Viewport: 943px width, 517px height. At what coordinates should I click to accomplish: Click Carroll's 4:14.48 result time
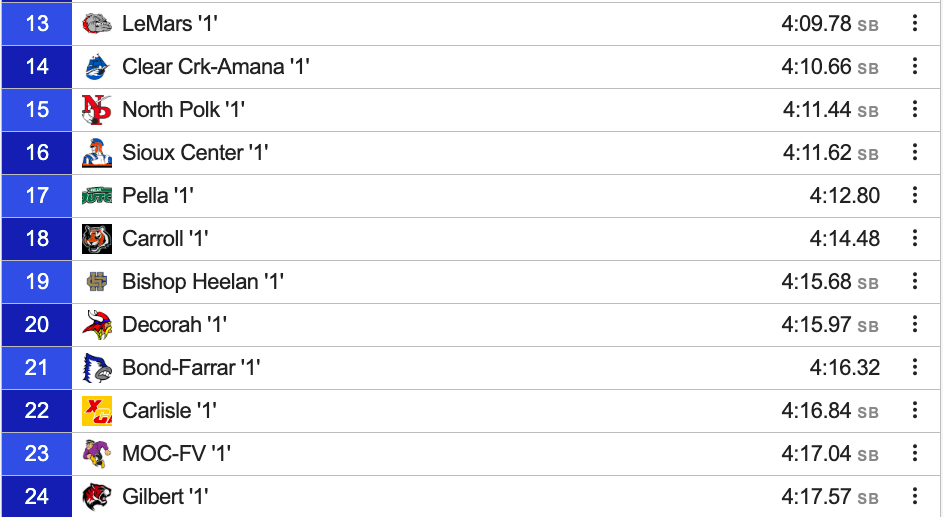pyautogui.click(x=844, y=239)
